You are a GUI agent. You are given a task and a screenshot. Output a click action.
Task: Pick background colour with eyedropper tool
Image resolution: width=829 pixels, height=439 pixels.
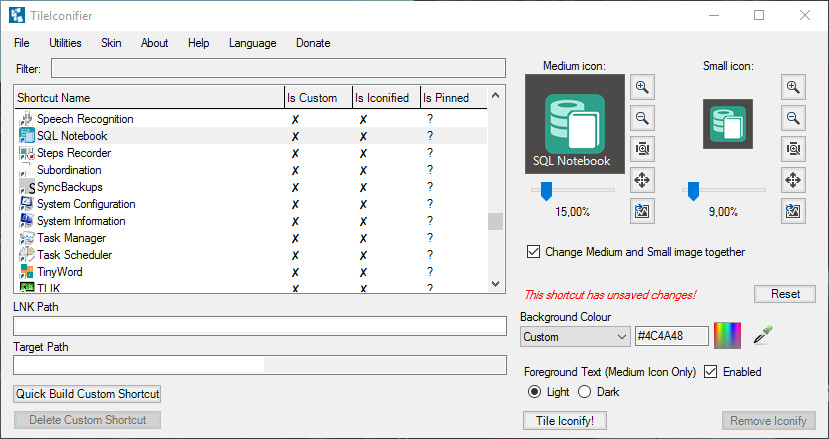763,335
